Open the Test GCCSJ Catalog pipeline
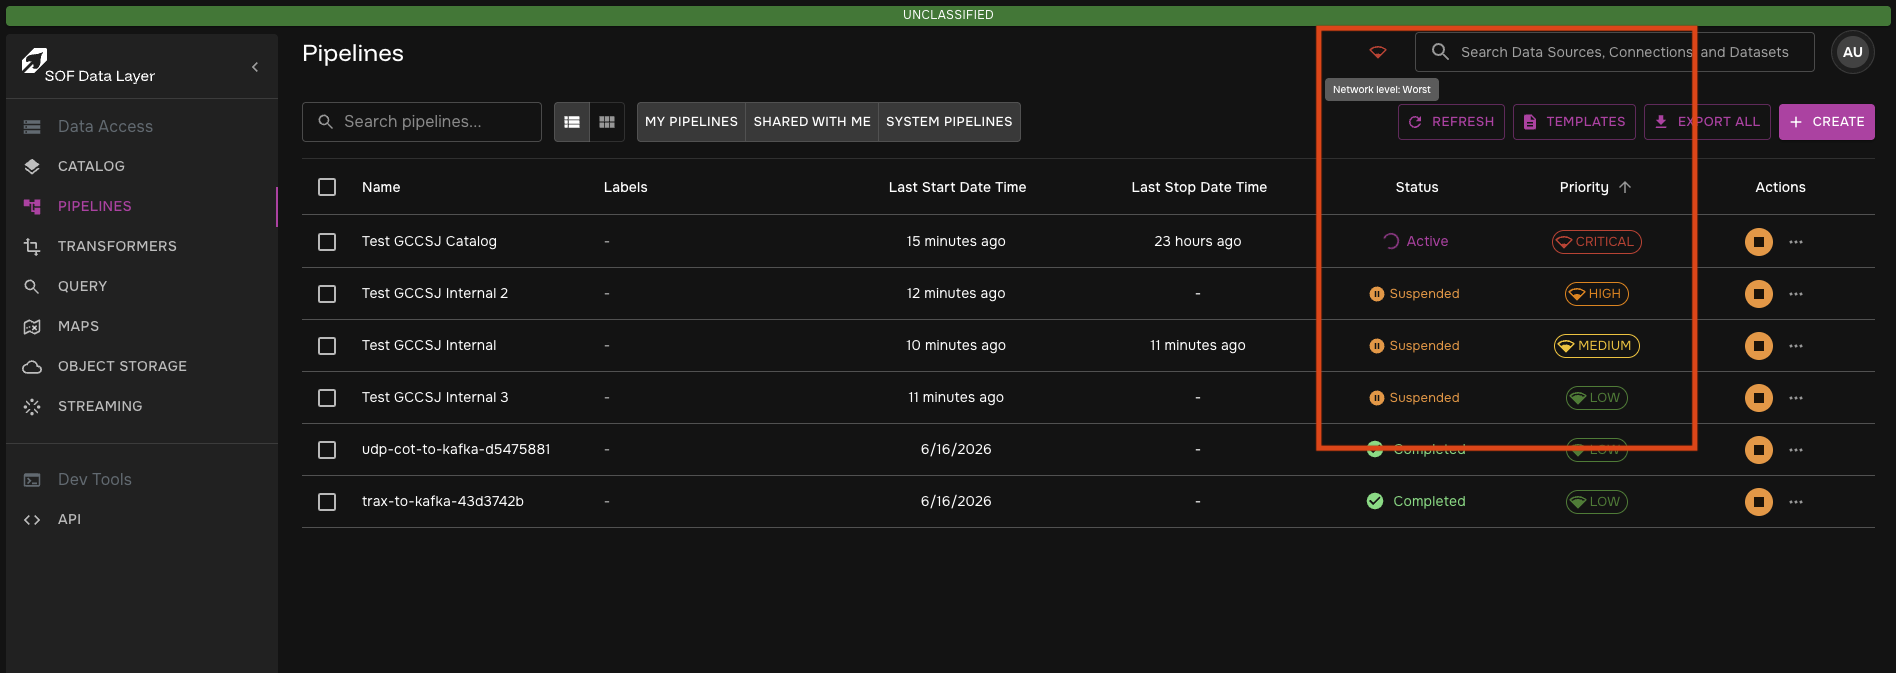The height and width of the screenshot is (673, 1896). pos(429,241)
